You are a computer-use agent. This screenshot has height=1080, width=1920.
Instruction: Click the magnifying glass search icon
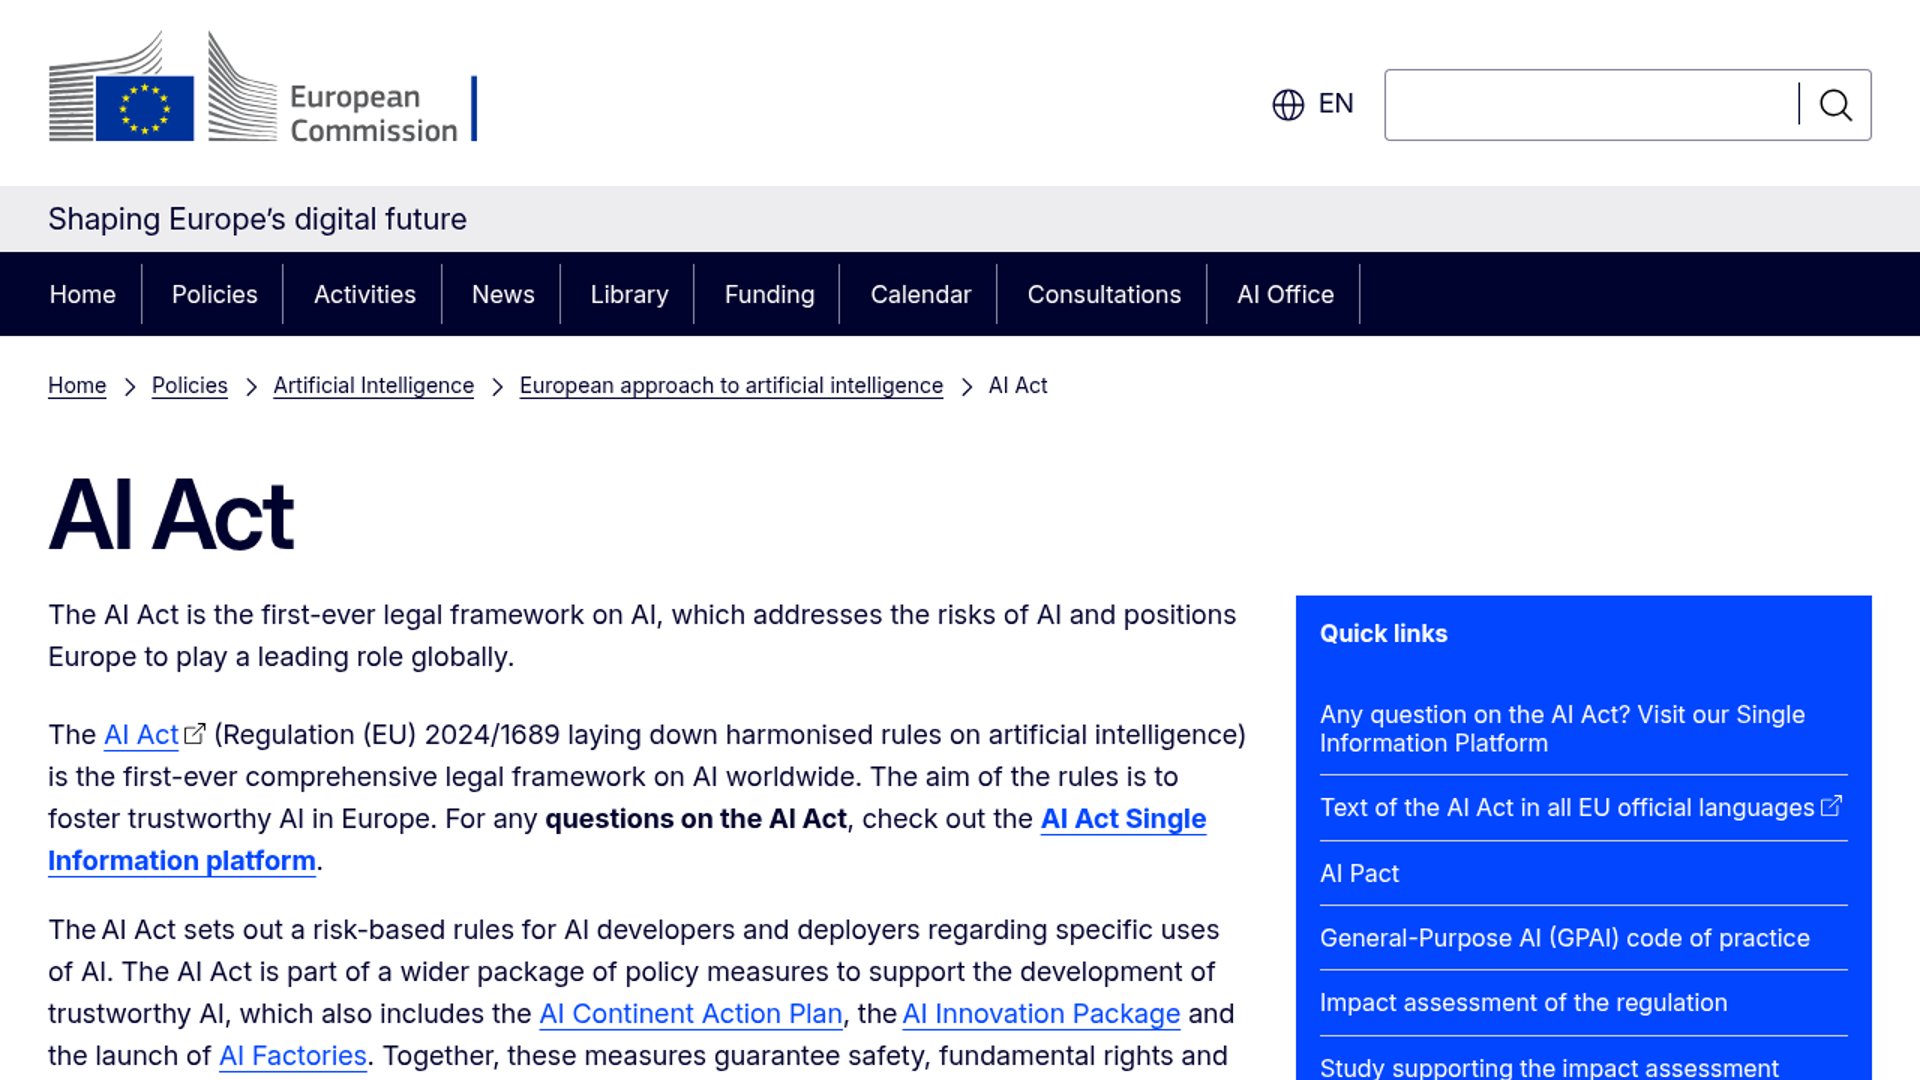click(1835, 105)
